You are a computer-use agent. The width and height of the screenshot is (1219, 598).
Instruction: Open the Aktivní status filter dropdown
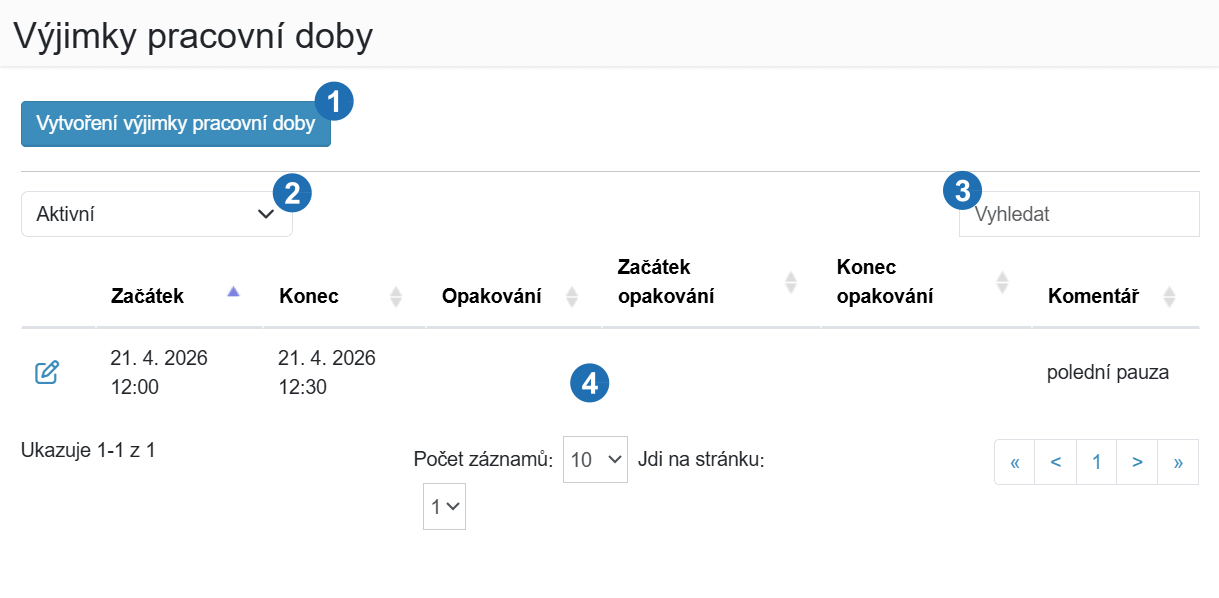tap(157, 214)
